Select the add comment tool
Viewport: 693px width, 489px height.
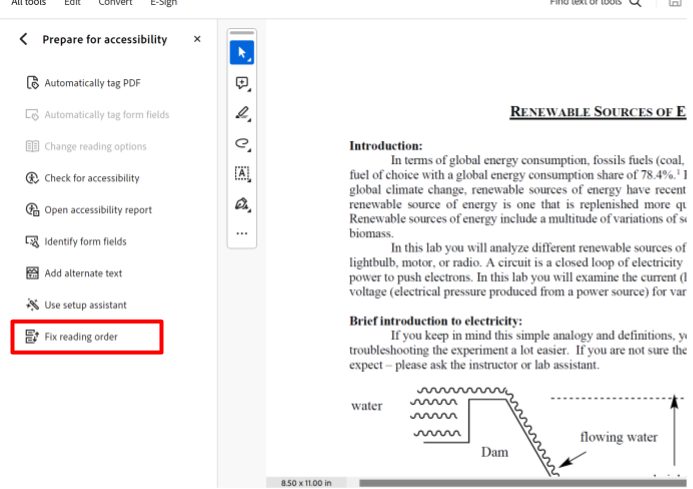(241, 84)
